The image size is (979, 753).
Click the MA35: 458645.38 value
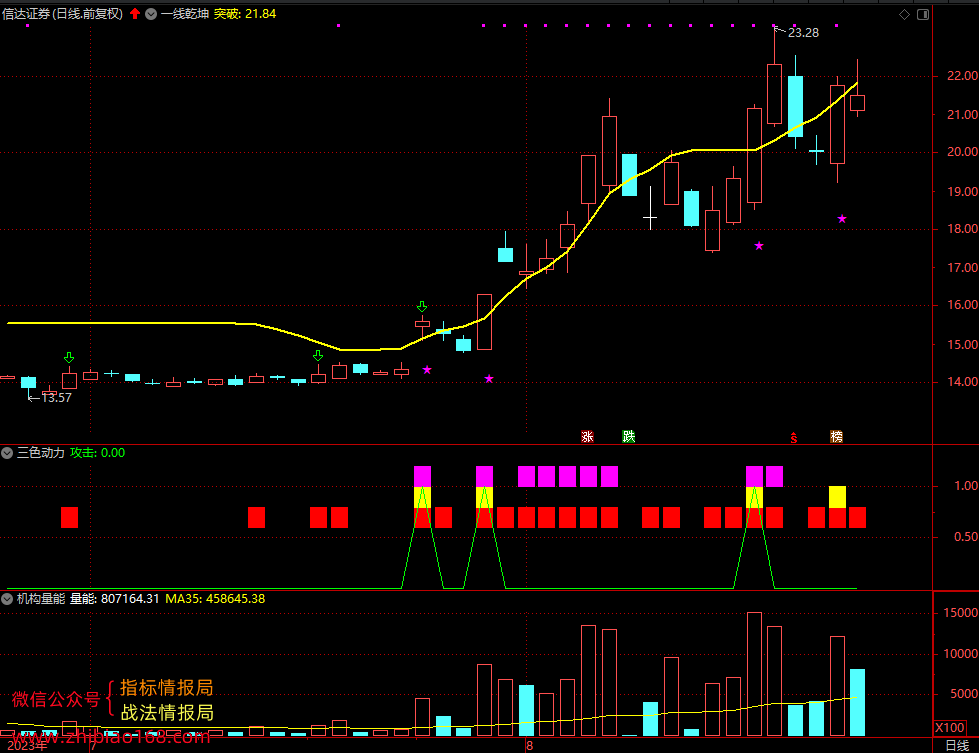(215, 599)
